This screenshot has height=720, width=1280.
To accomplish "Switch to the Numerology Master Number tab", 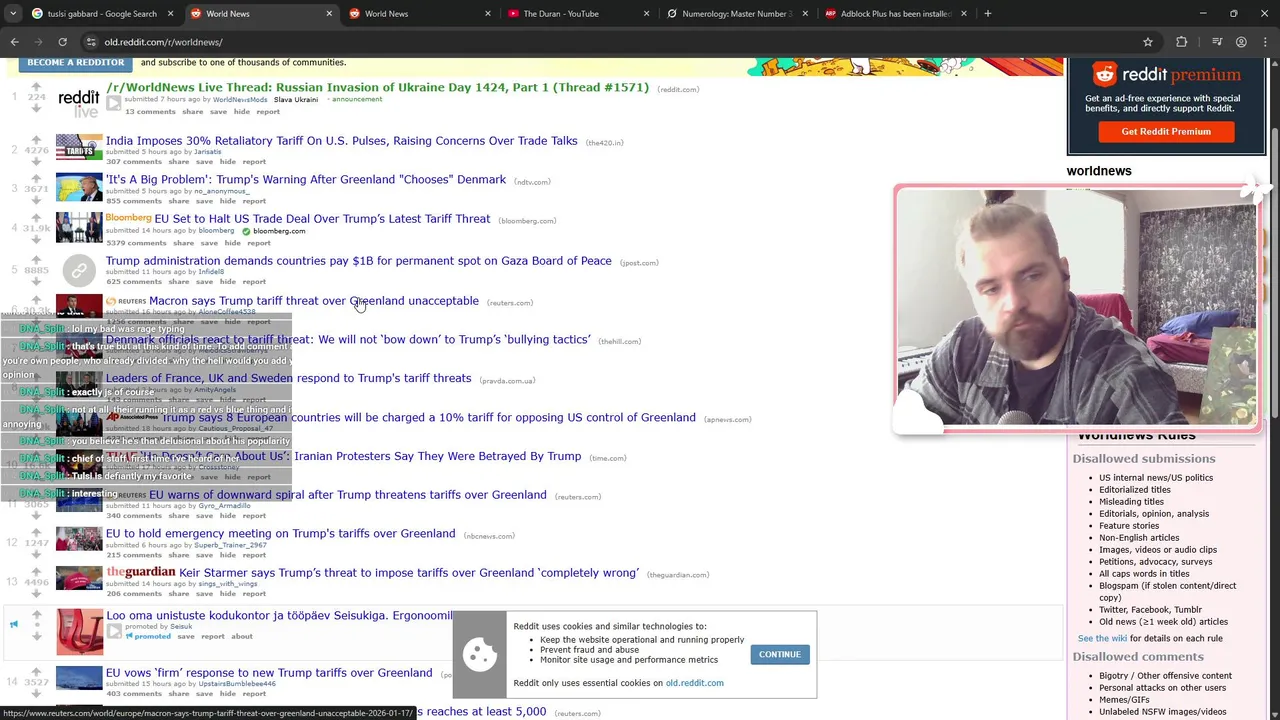I will 735,14.
